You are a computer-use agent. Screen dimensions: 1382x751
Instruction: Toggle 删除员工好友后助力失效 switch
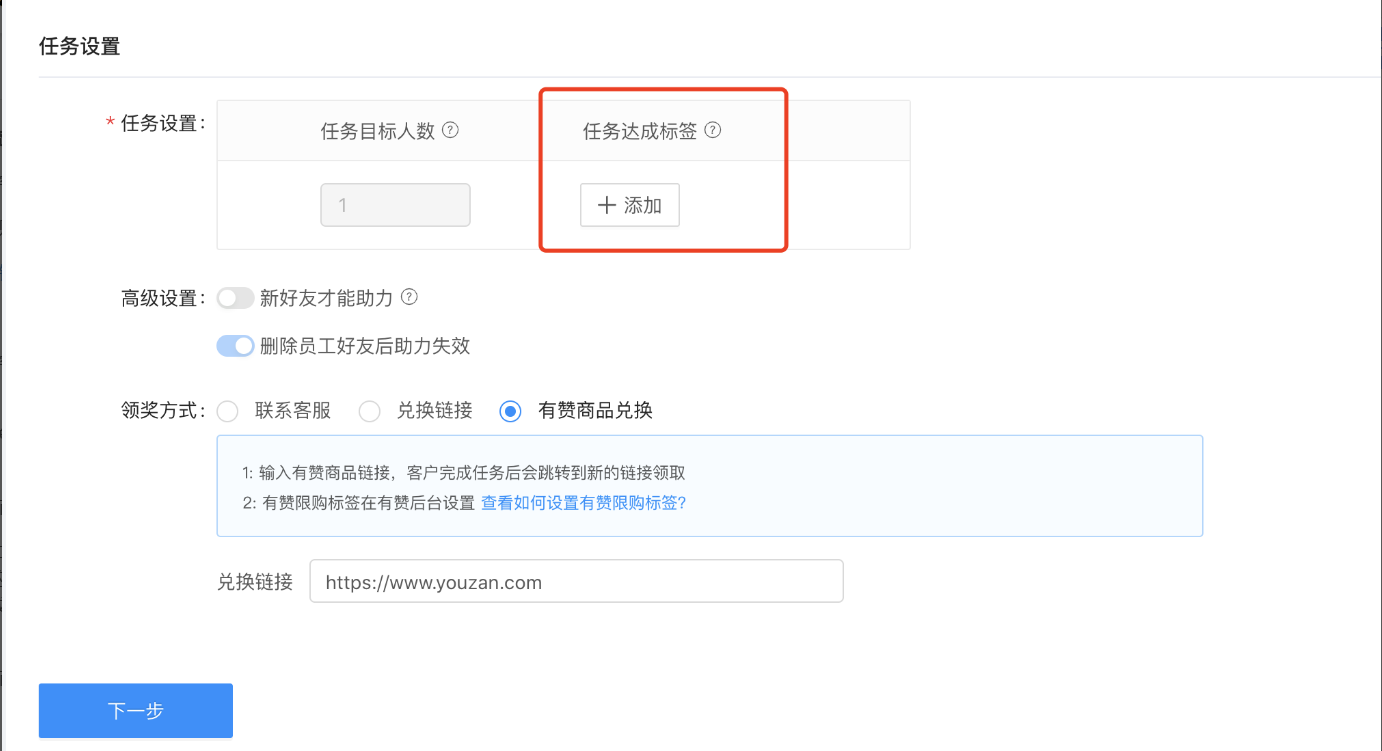click(236, 346)
